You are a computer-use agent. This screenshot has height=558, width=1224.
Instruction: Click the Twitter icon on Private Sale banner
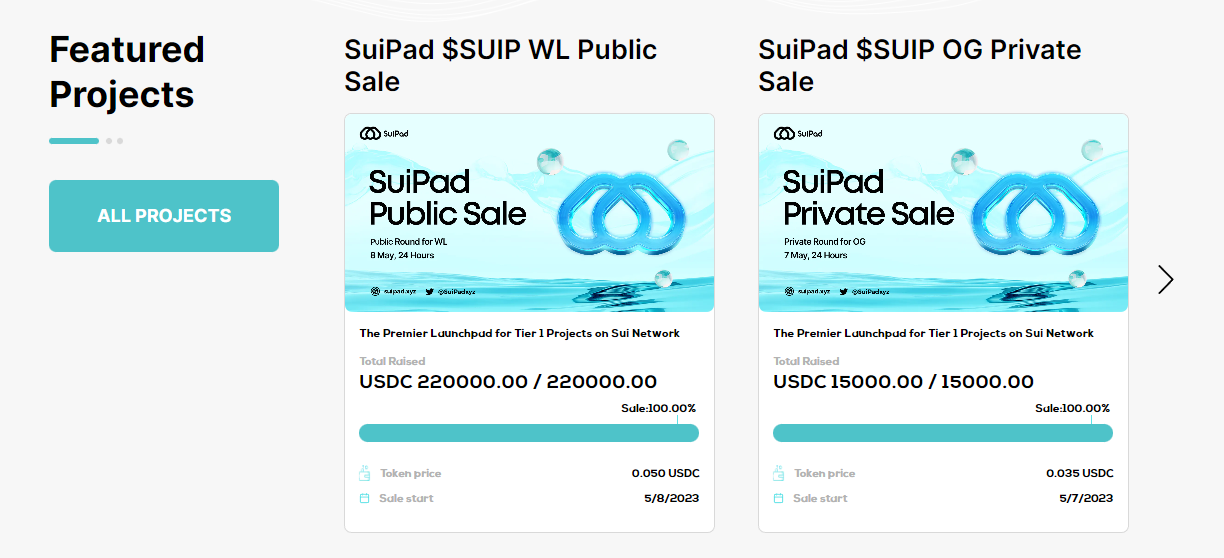[x=843, y=292]
